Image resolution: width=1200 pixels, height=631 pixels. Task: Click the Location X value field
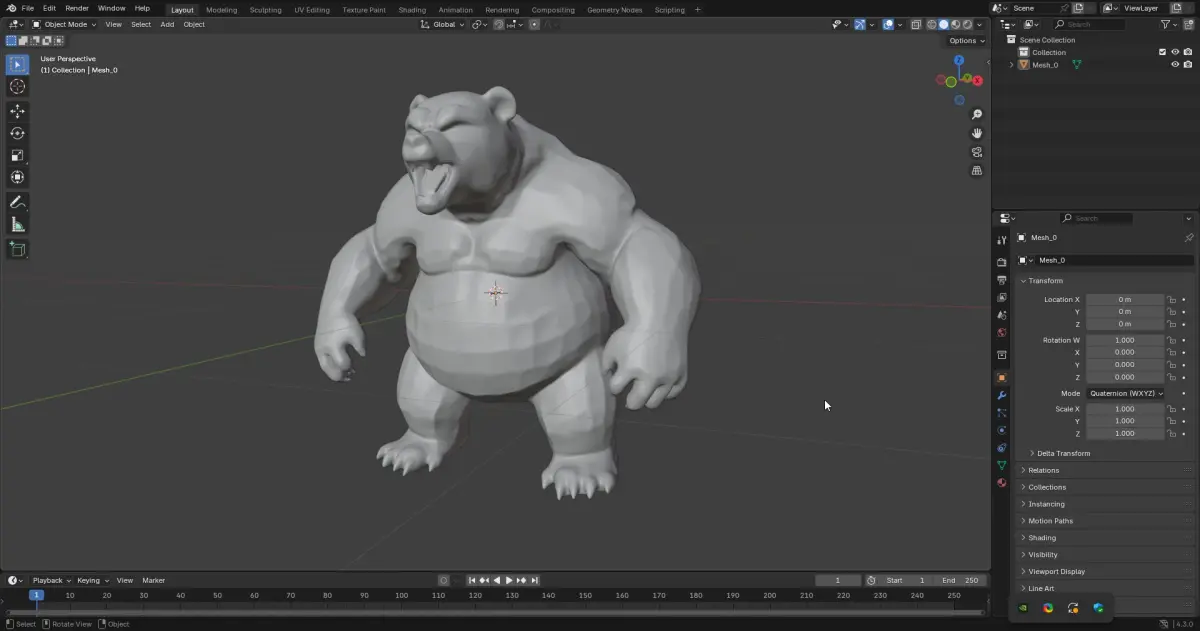coord(1125,300)
